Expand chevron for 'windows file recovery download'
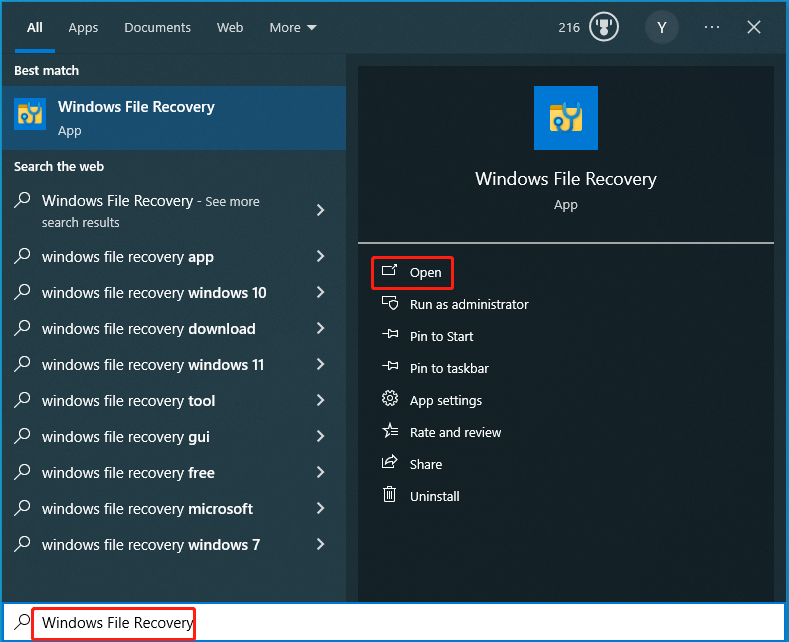Image resolution: width=789 pixels, height=642 pixels. coord(321,329)
